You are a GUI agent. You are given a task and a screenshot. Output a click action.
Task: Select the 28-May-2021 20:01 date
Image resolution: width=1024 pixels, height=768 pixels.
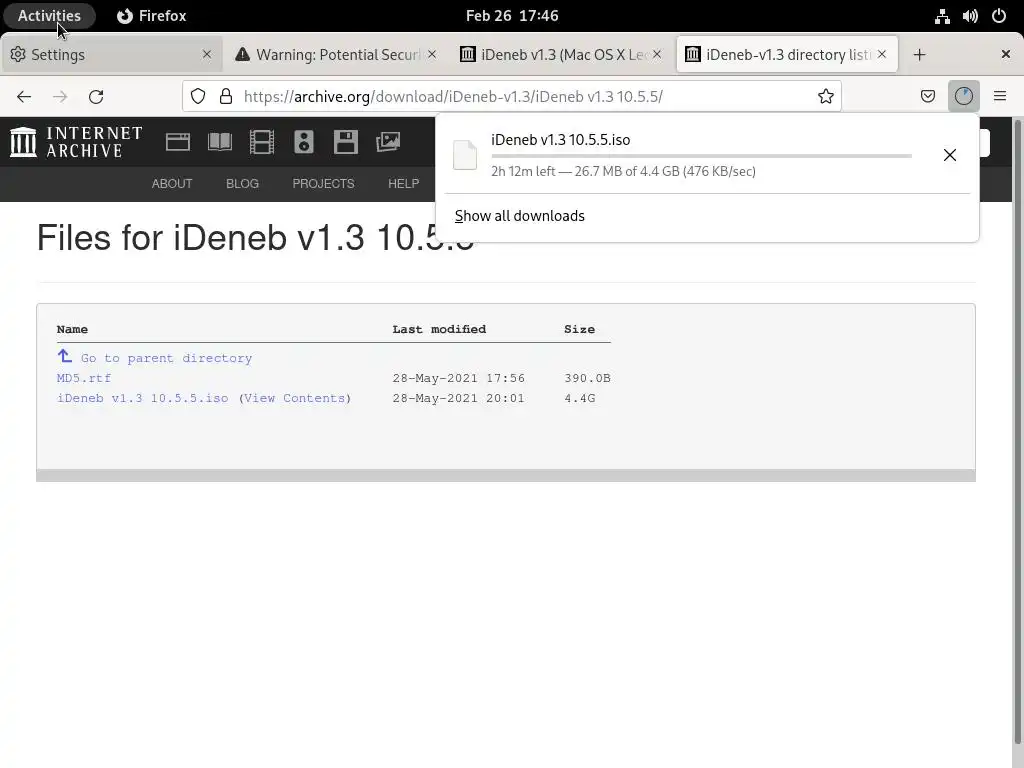[458, 398]
